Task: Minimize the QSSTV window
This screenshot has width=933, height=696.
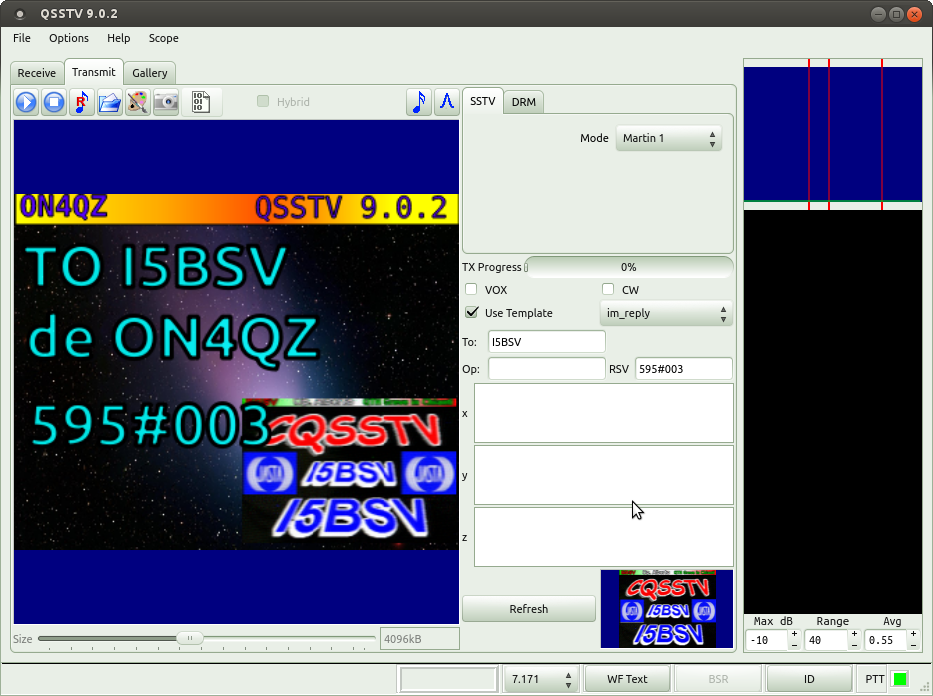Action: [878, 14]
